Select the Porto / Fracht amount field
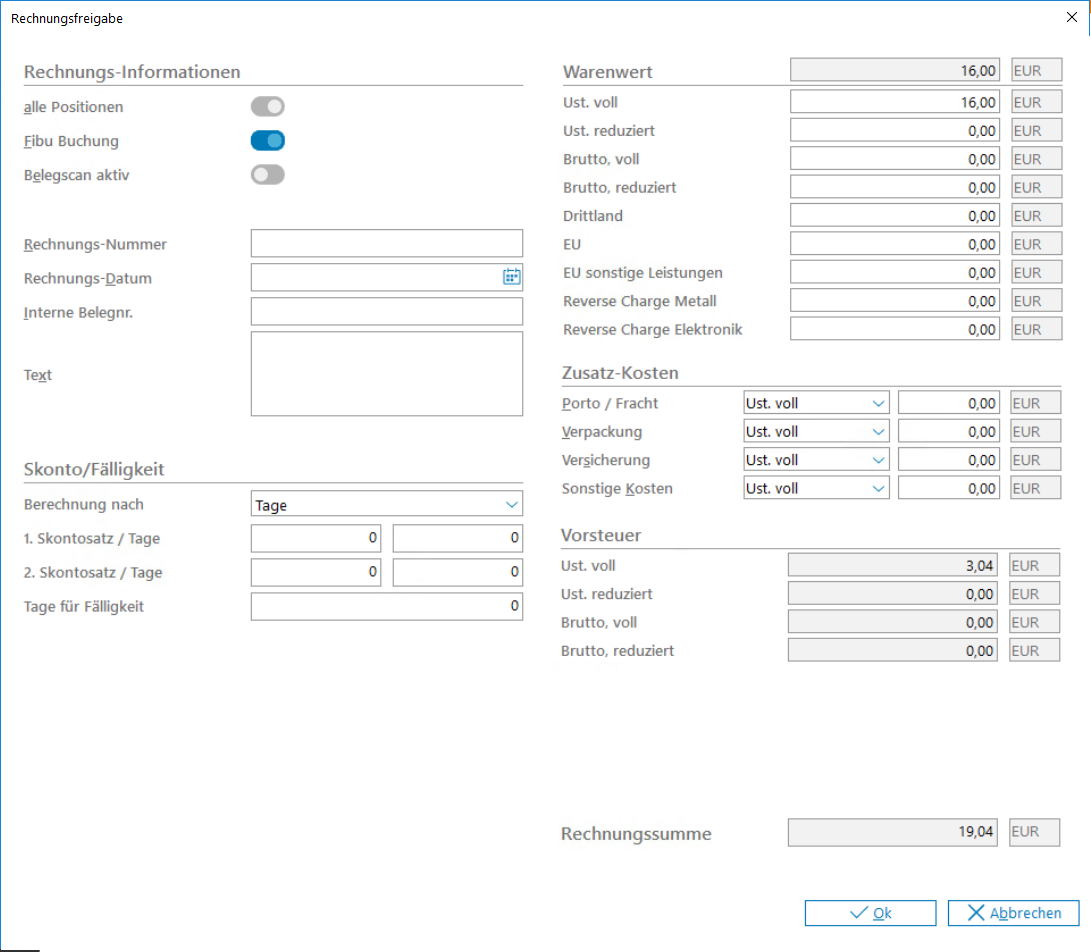1091x952 pixels. 948,404
